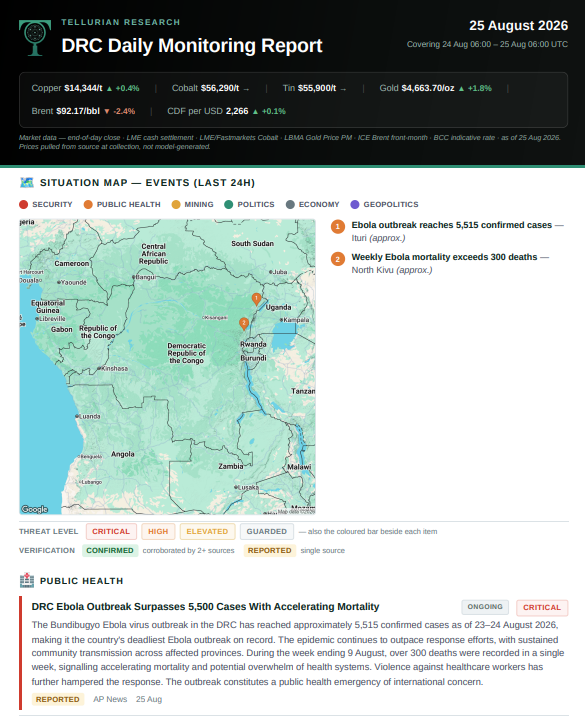Open the DRC Ebola Outbreak article headline
The width and height of the screenshot is (585, 727).
pyautogui.click(x=205, y=606)
